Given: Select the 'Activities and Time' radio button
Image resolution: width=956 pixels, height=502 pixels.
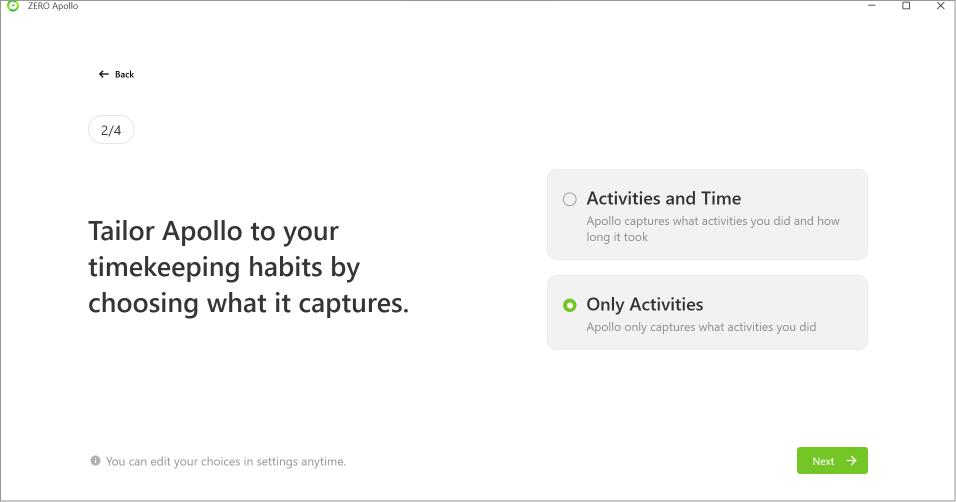Looking at the screenshot, I should pyautogui.click(x=570, y=199).
